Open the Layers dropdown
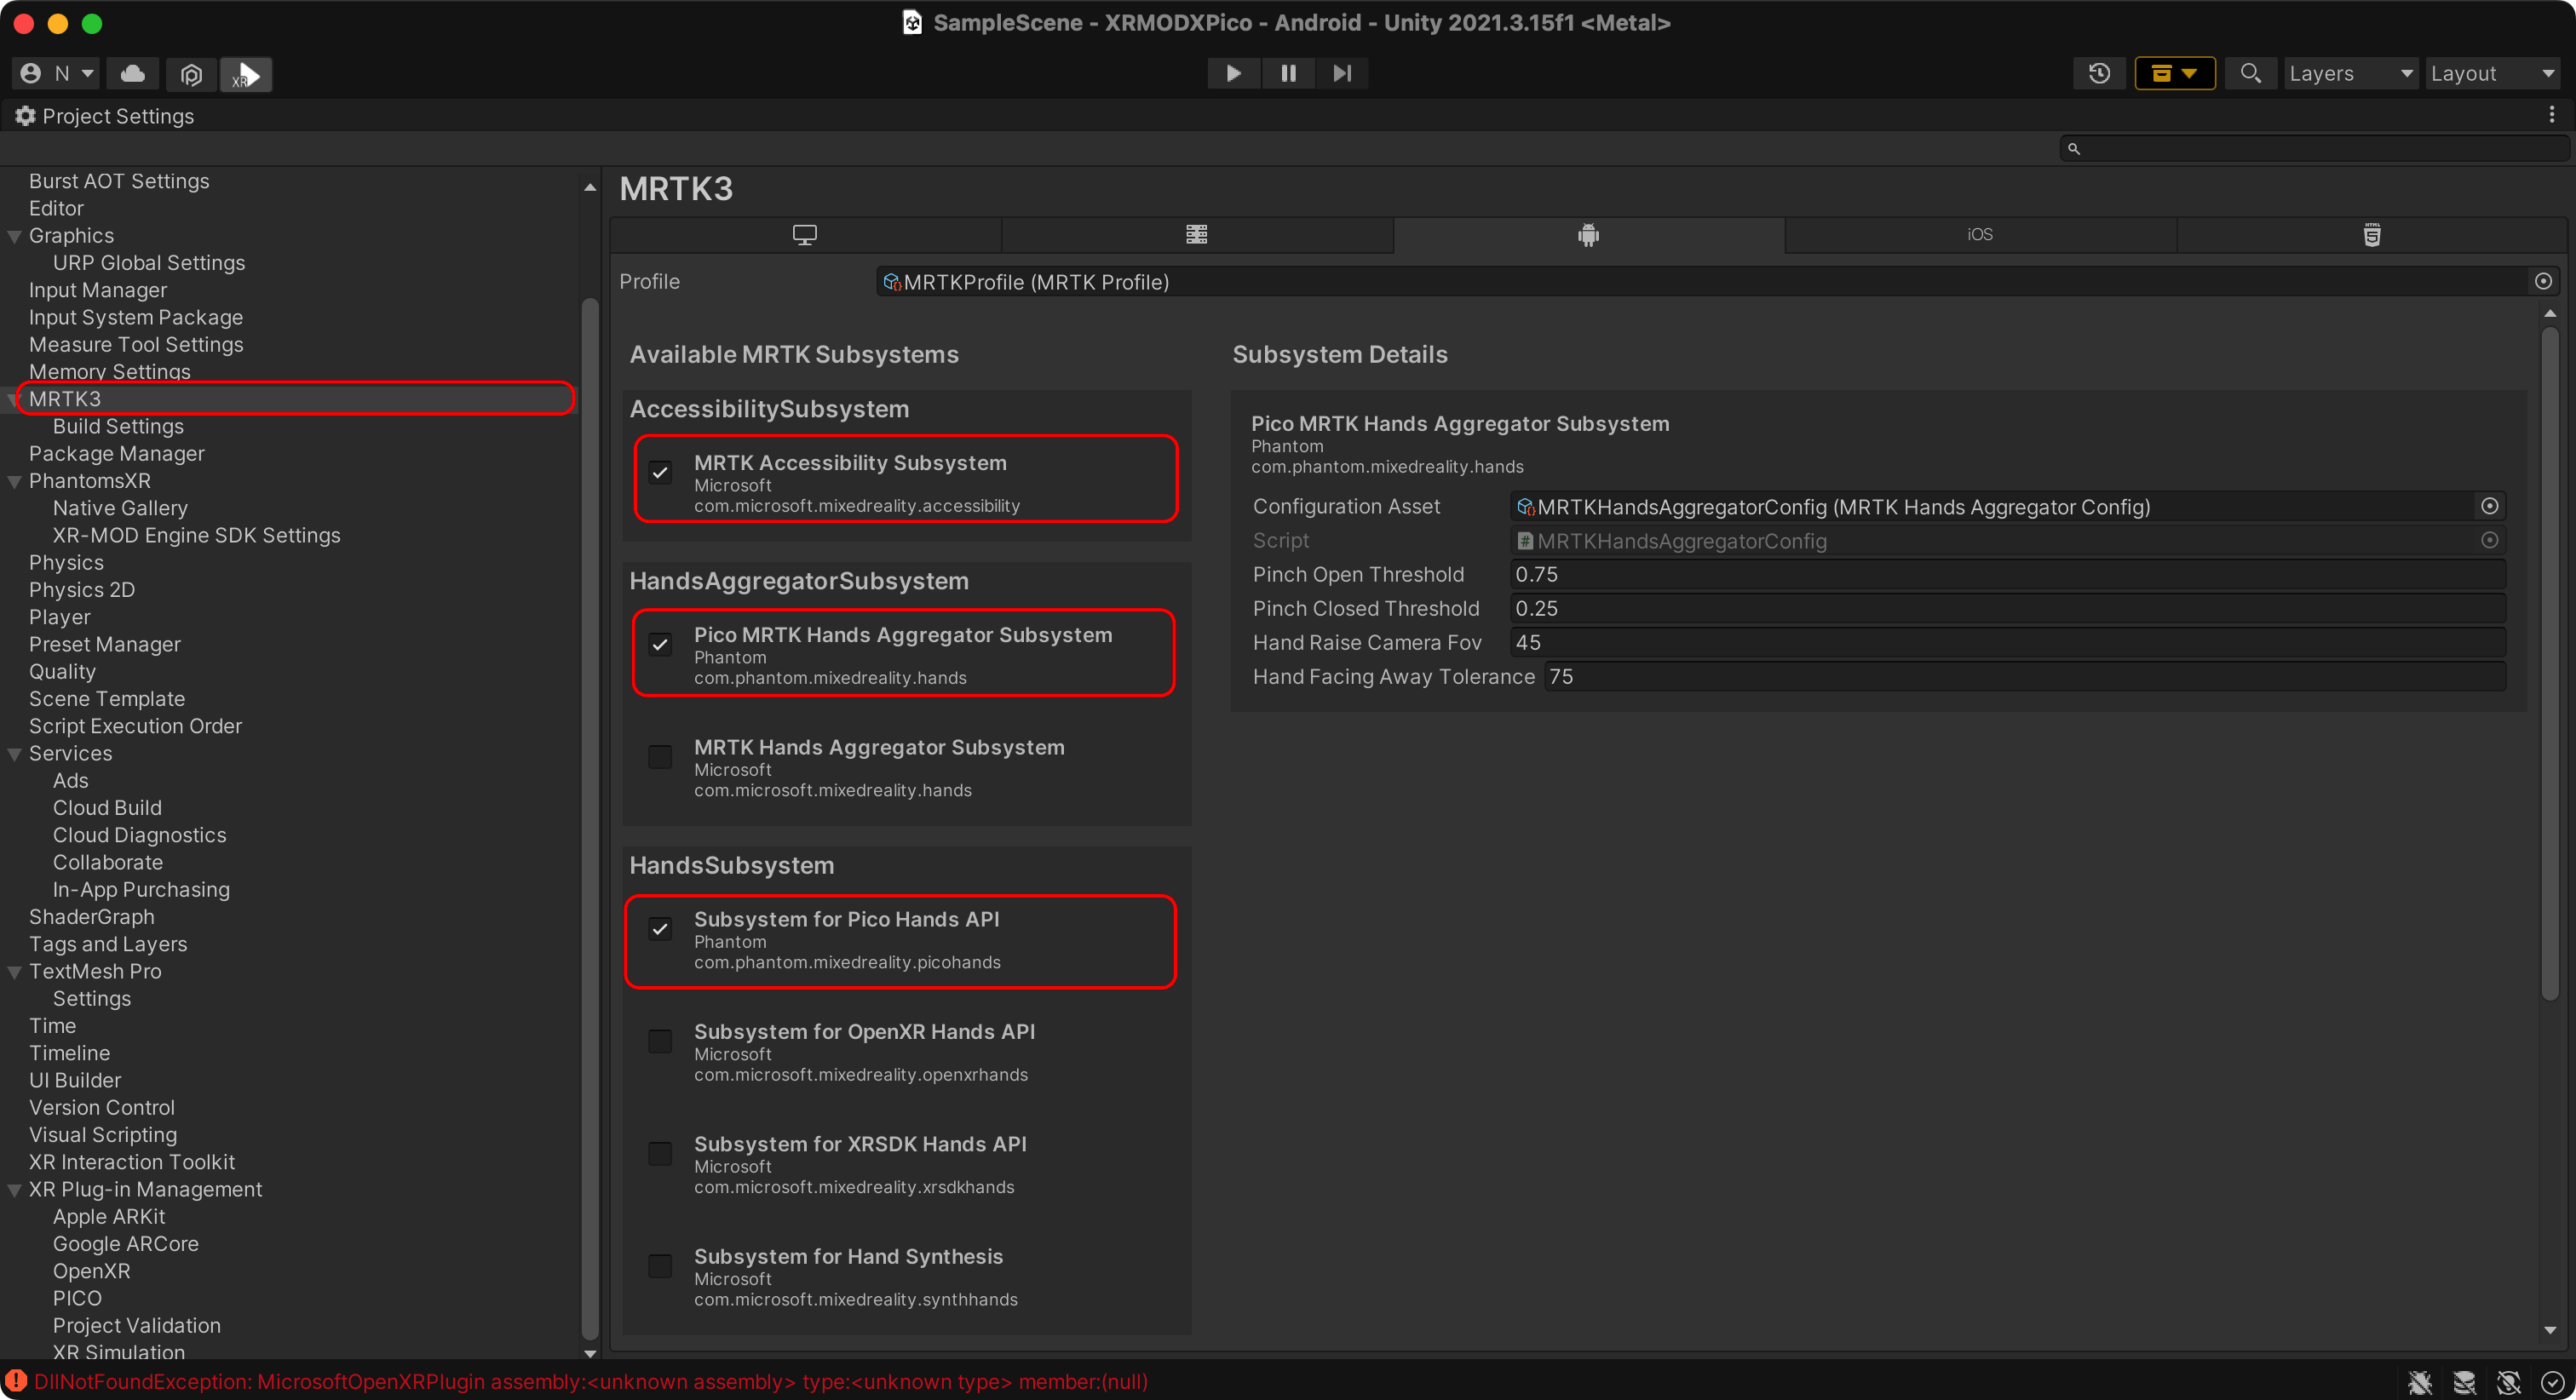2576x1400 pixels. [x=2350, y=73]
